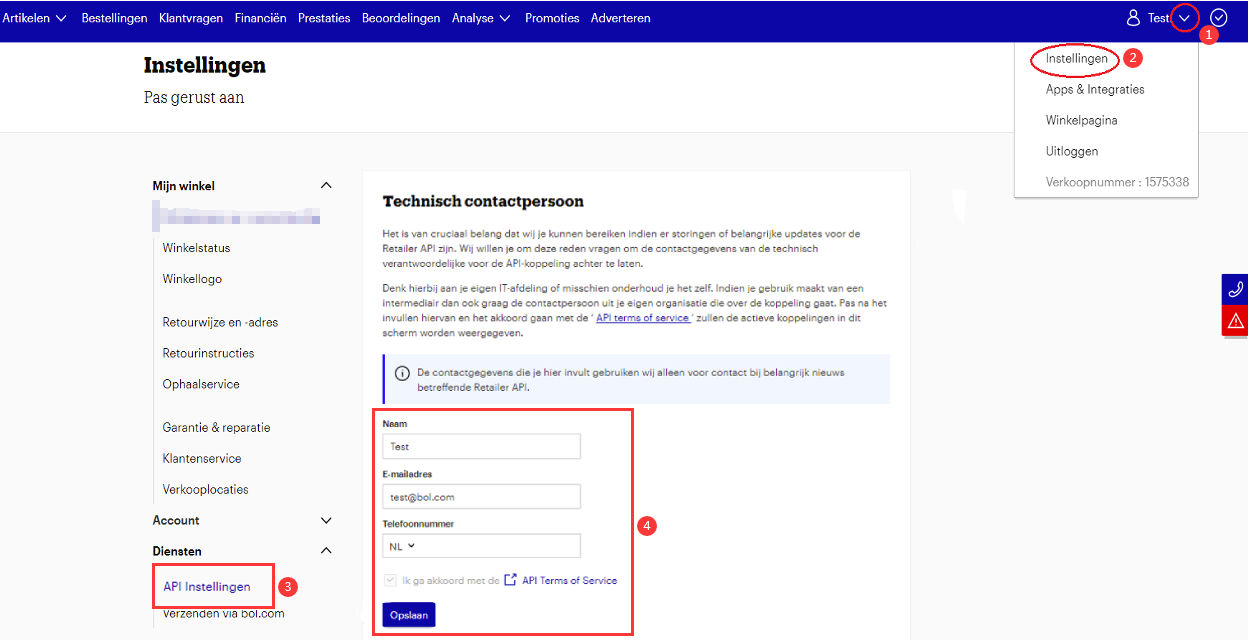Choose Uitloggen in the account menu
Image resolution: width=1249 pixels, height=640 pixels.
tap(1072, 151)
